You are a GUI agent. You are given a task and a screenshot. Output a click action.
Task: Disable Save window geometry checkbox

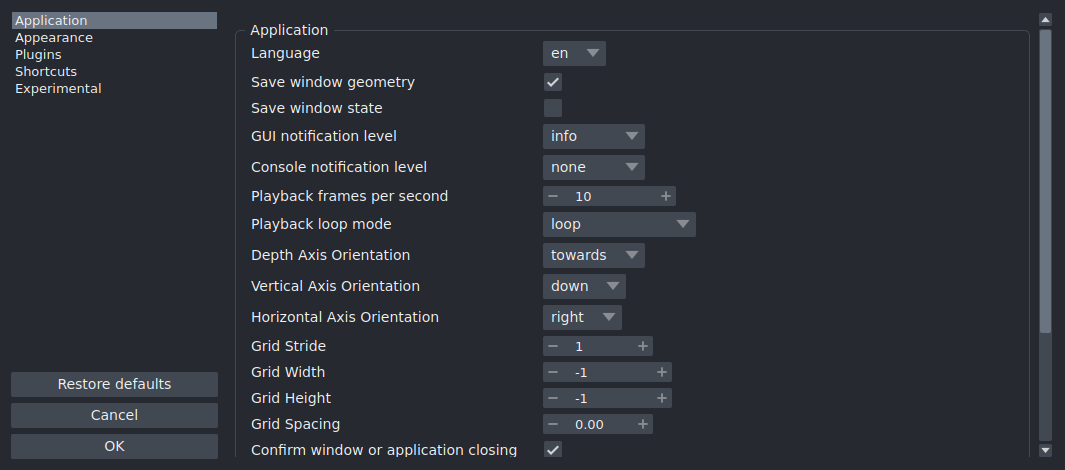[553, 82]
